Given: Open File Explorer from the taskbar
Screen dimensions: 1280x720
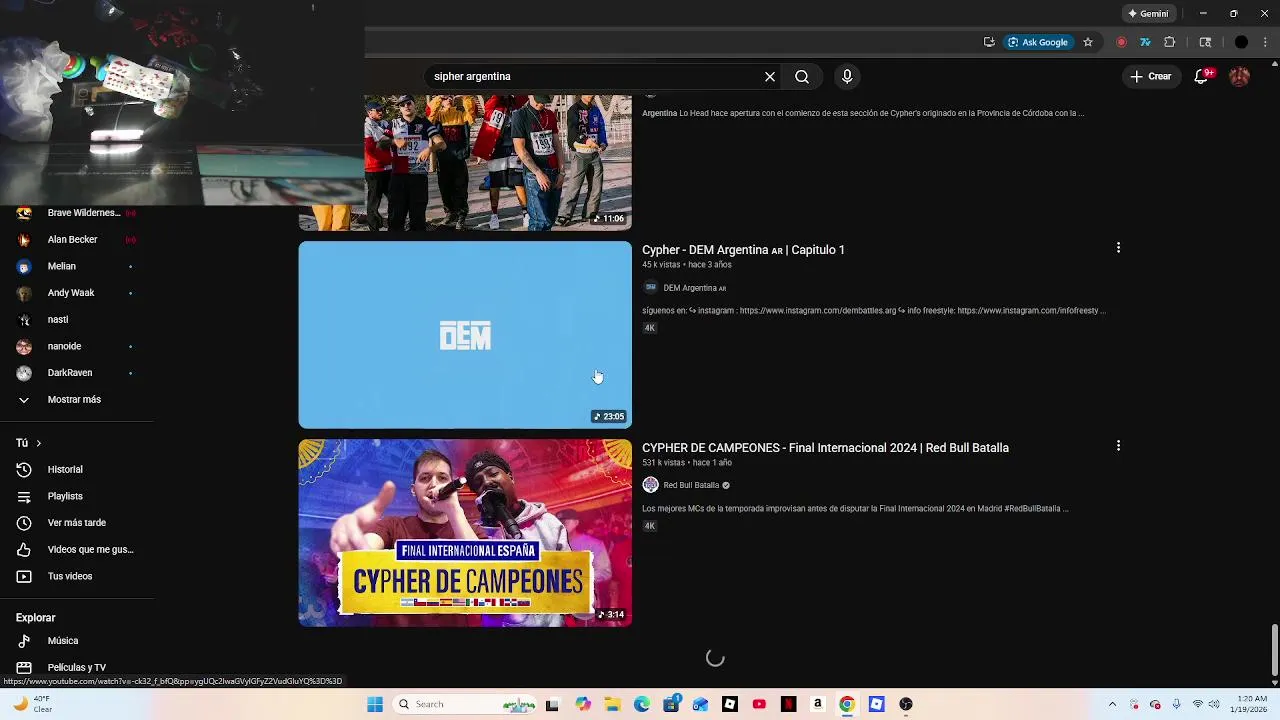Looking at the screenshot, I should click(x=612, y=704).
